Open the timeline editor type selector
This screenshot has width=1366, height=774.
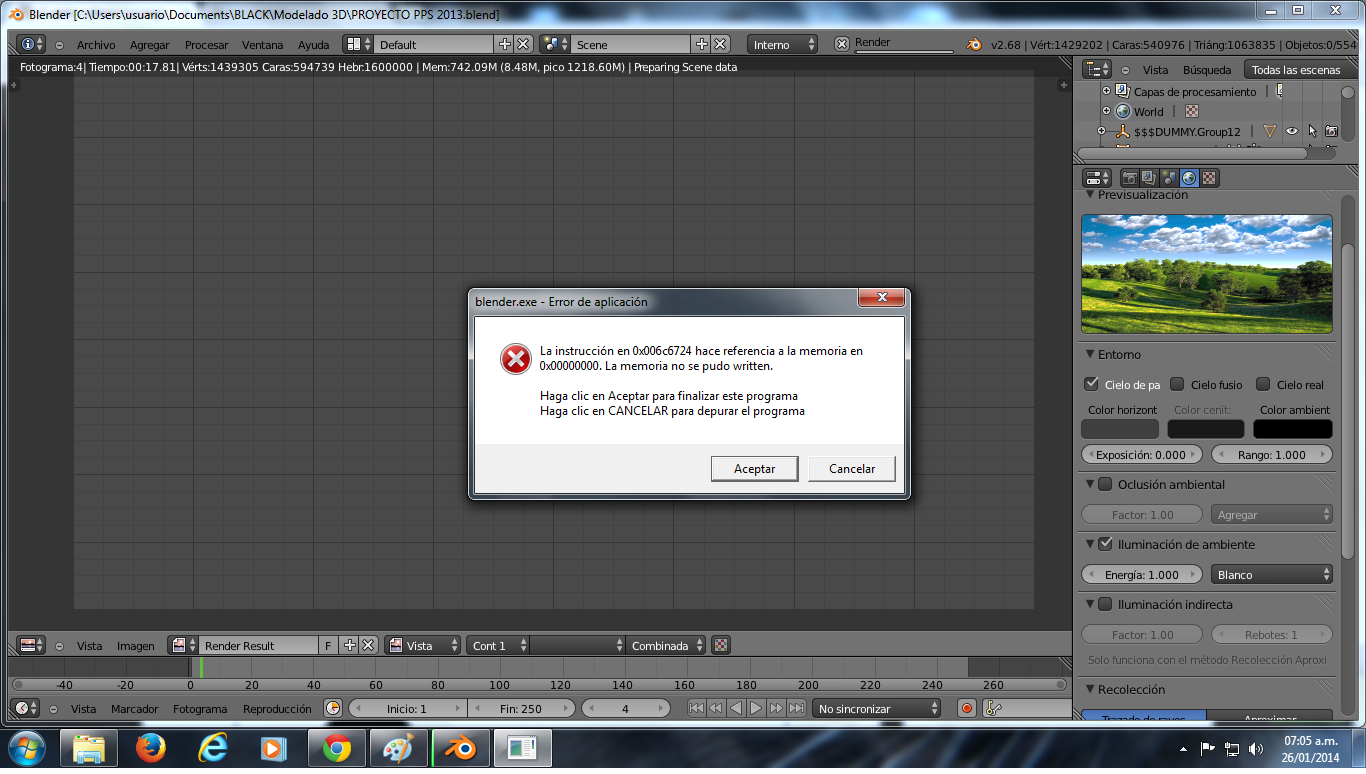[26, 708]
